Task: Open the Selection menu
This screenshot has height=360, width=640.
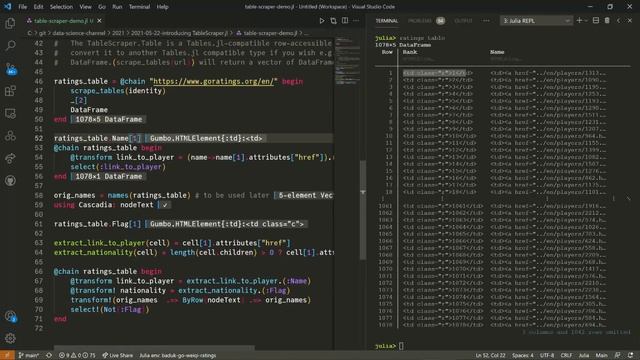Action: [61, 7]
